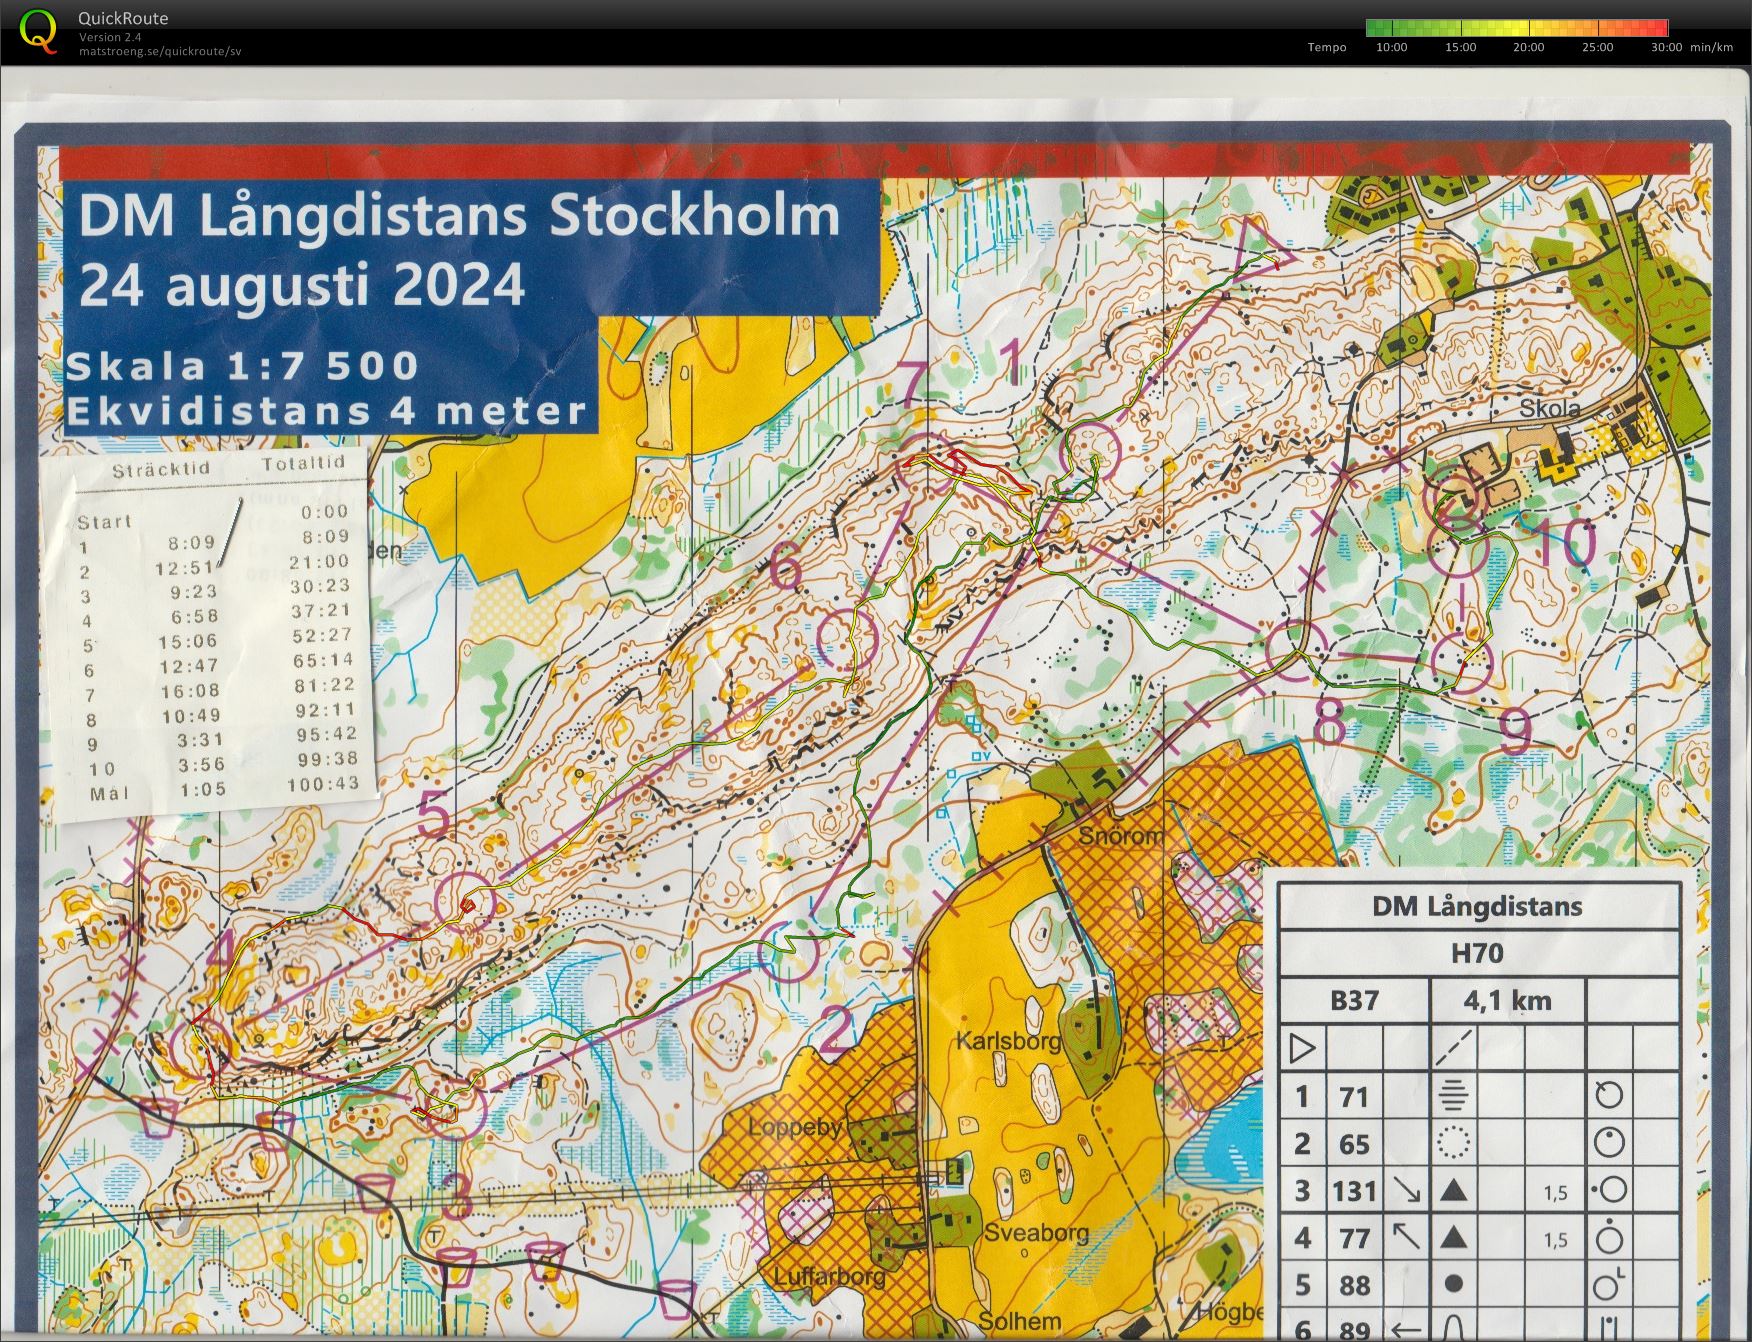Click control code '71' in description table
This screenshot has height=1342, width=1752.
(1353, 1097)
